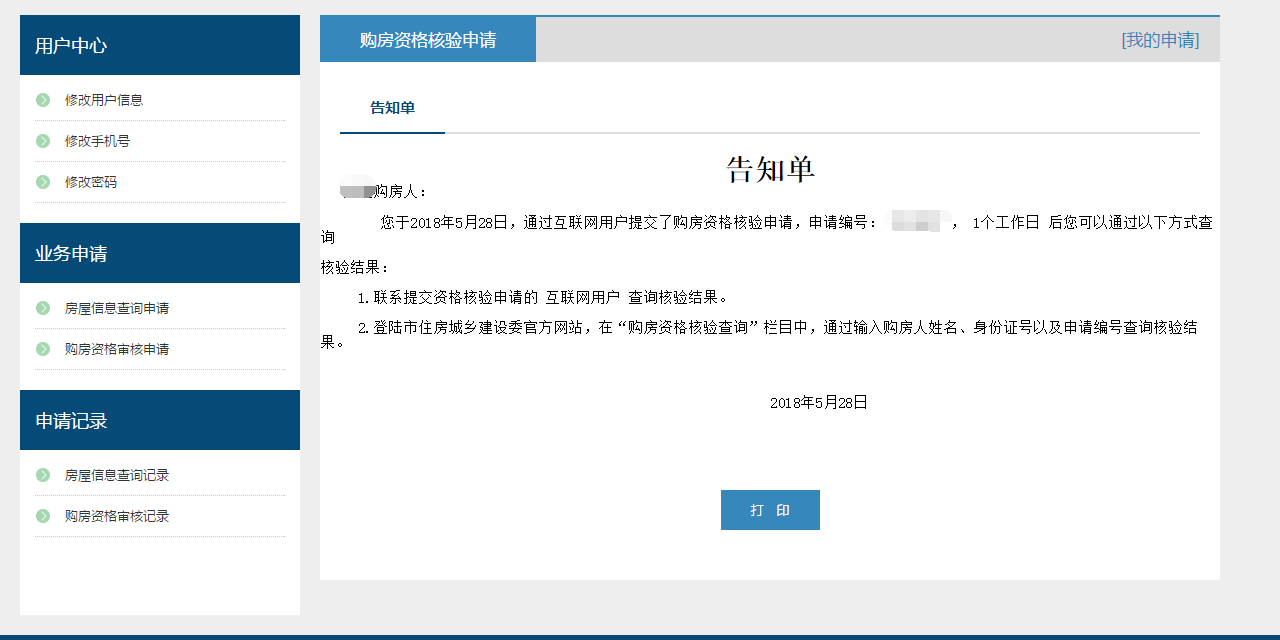Go to 修改密码 page
Viewport: 1280px width, 640px height.
pyautogui.click(x=91, y=182)
